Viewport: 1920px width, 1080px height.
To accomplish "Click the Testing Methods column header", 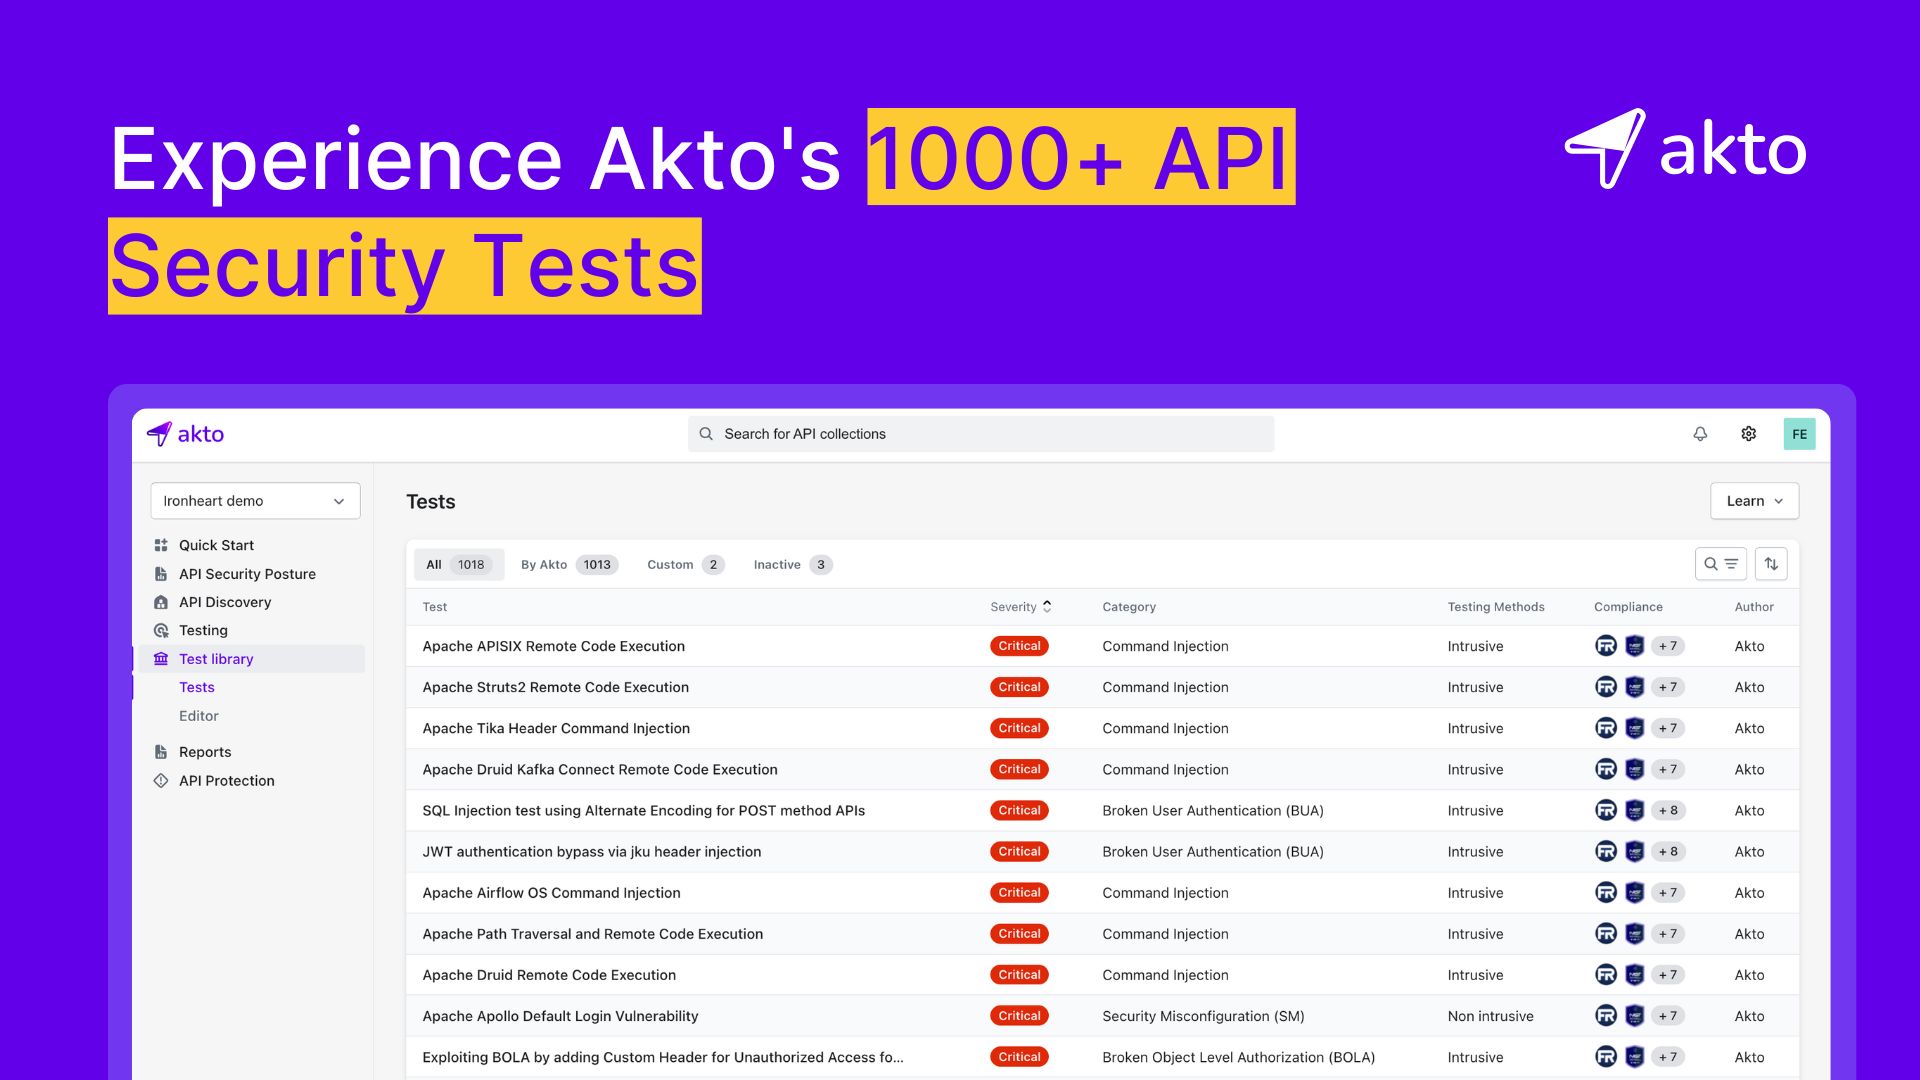I will 1496,607.
